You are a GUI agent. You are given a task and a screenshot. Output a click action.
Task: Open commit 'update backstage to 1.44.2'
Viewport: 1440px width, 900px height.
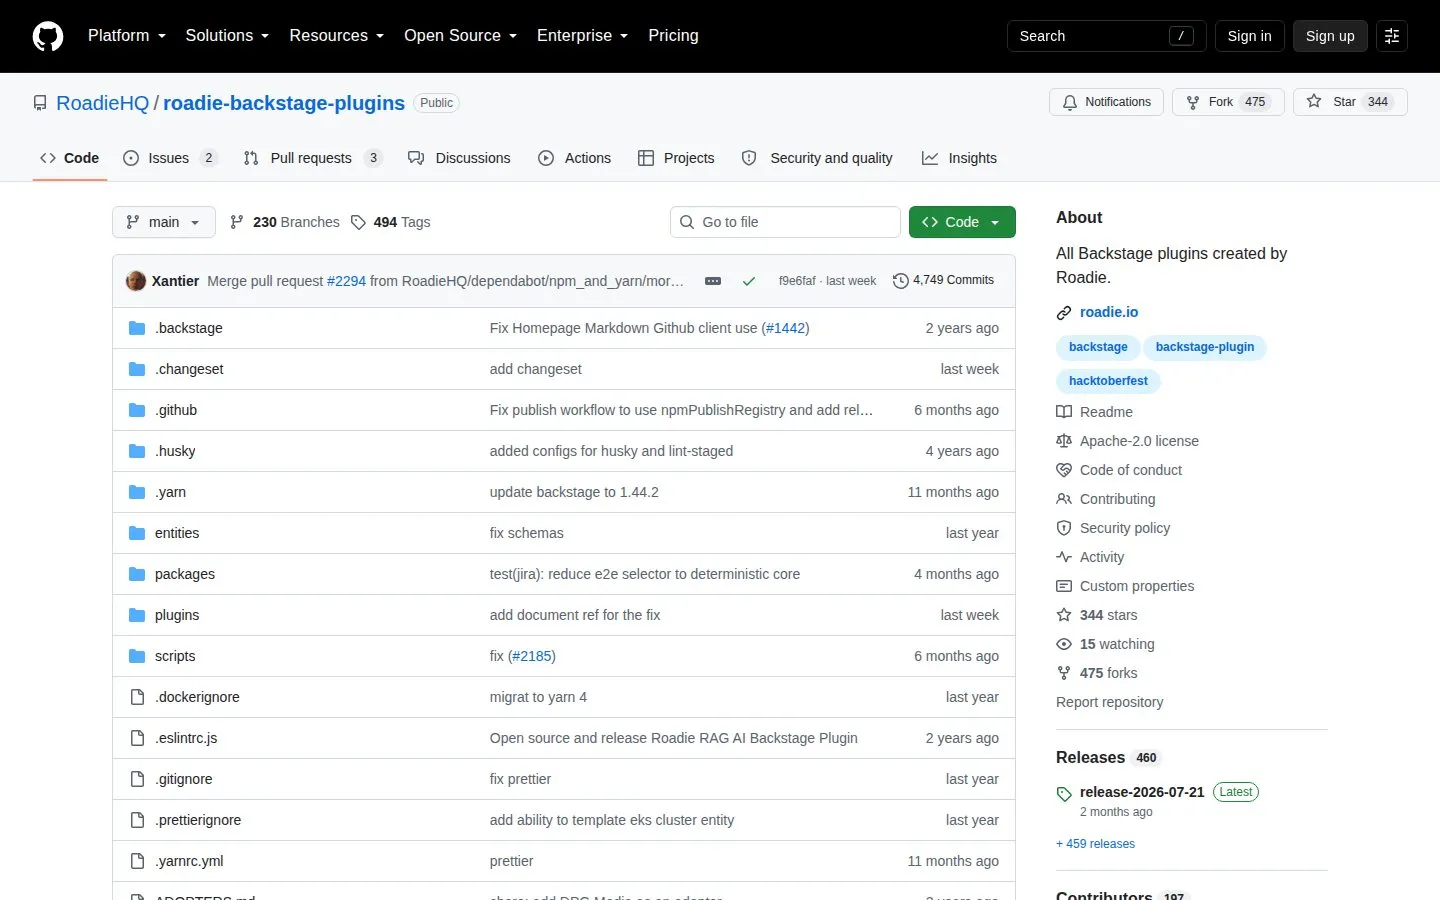pos(574,492)
